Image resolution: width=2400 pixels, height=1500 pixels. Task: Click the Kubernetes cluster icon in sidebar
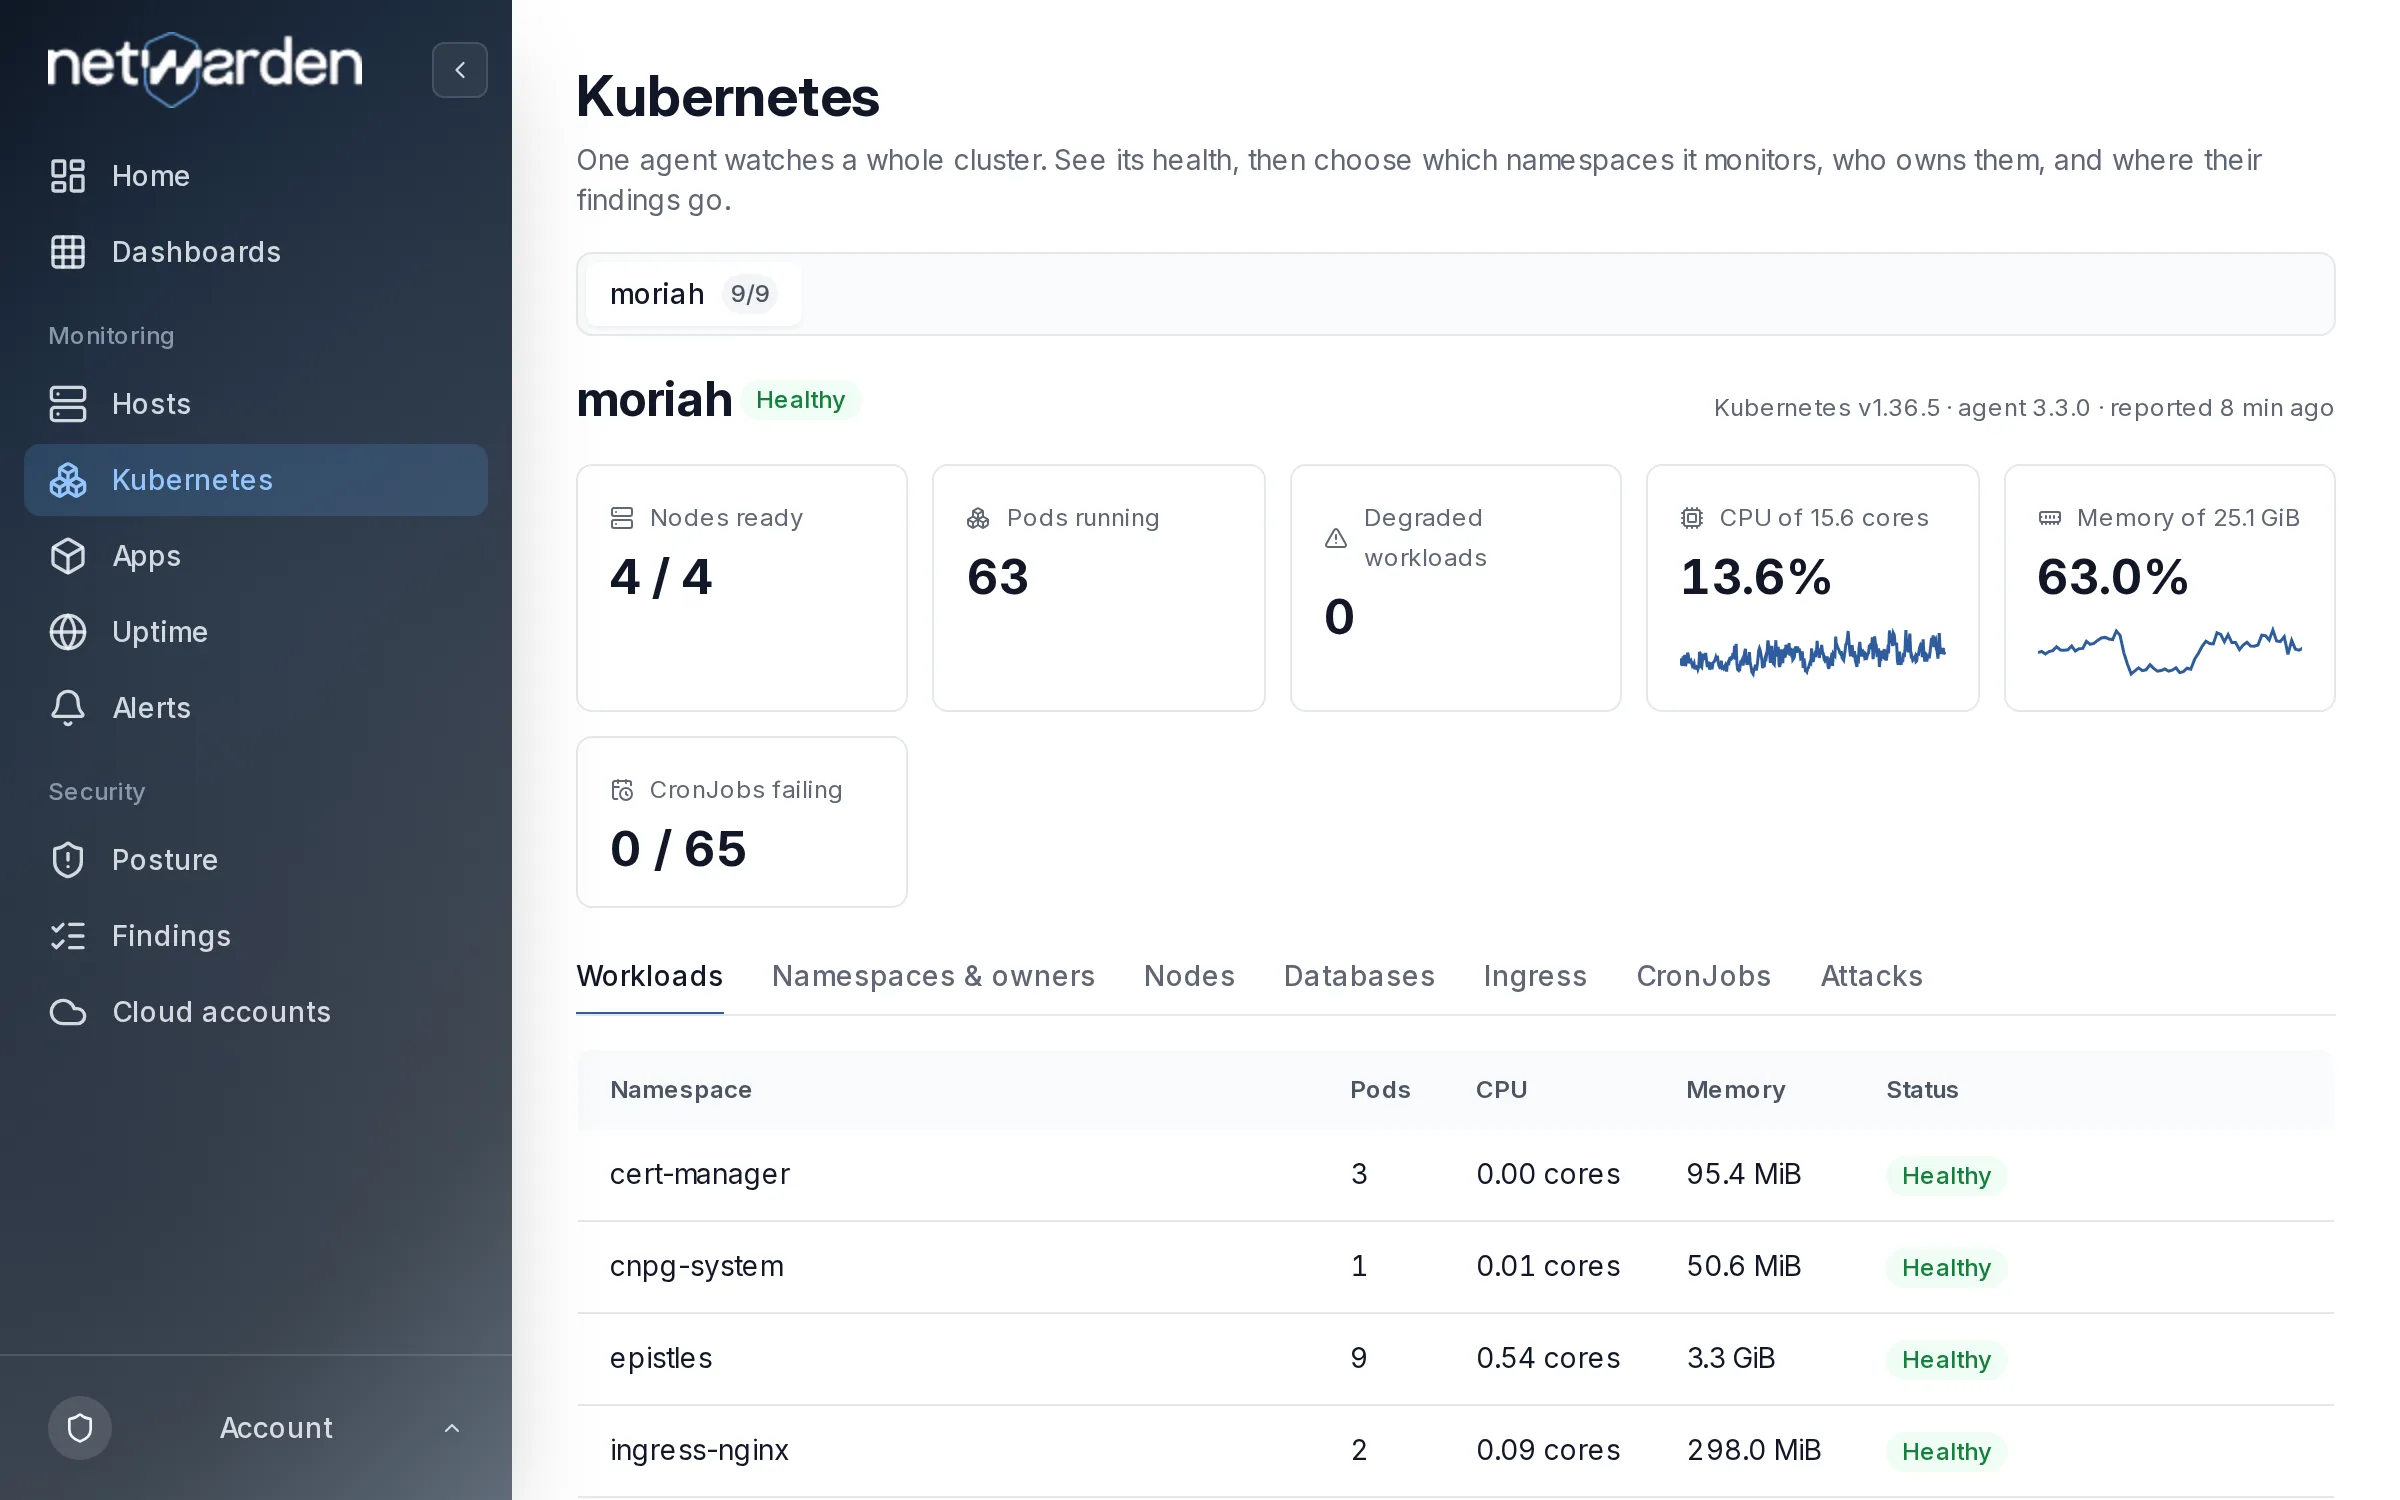point(68,480)
